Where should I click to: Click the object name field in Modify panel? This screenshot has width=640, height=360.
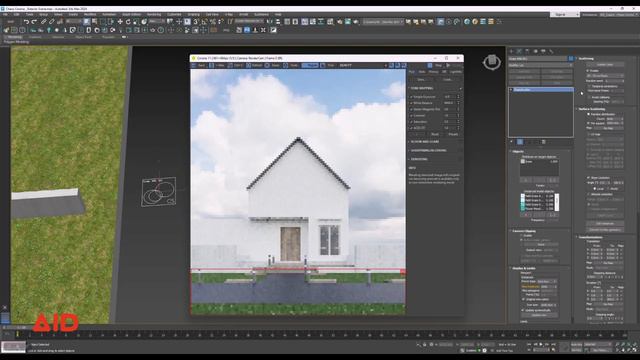pos(538,59)
